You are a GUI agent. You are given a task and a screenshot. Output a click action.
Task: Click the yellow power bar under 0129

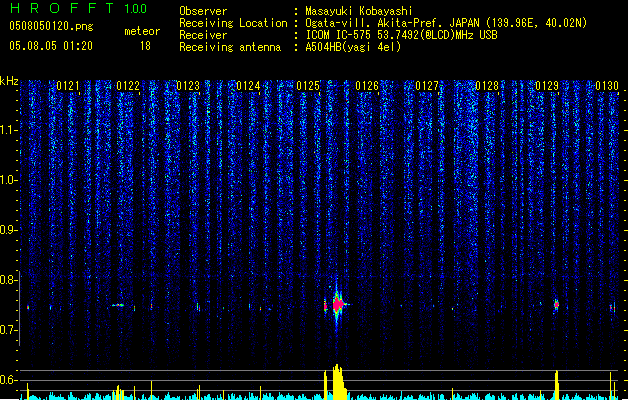[x=557, y=385]
